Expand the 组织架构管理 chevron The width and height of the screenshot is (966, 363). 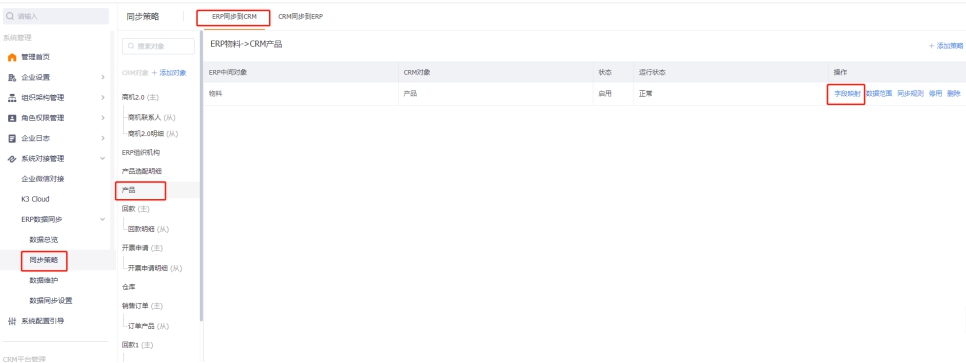[x=103, y=98]
